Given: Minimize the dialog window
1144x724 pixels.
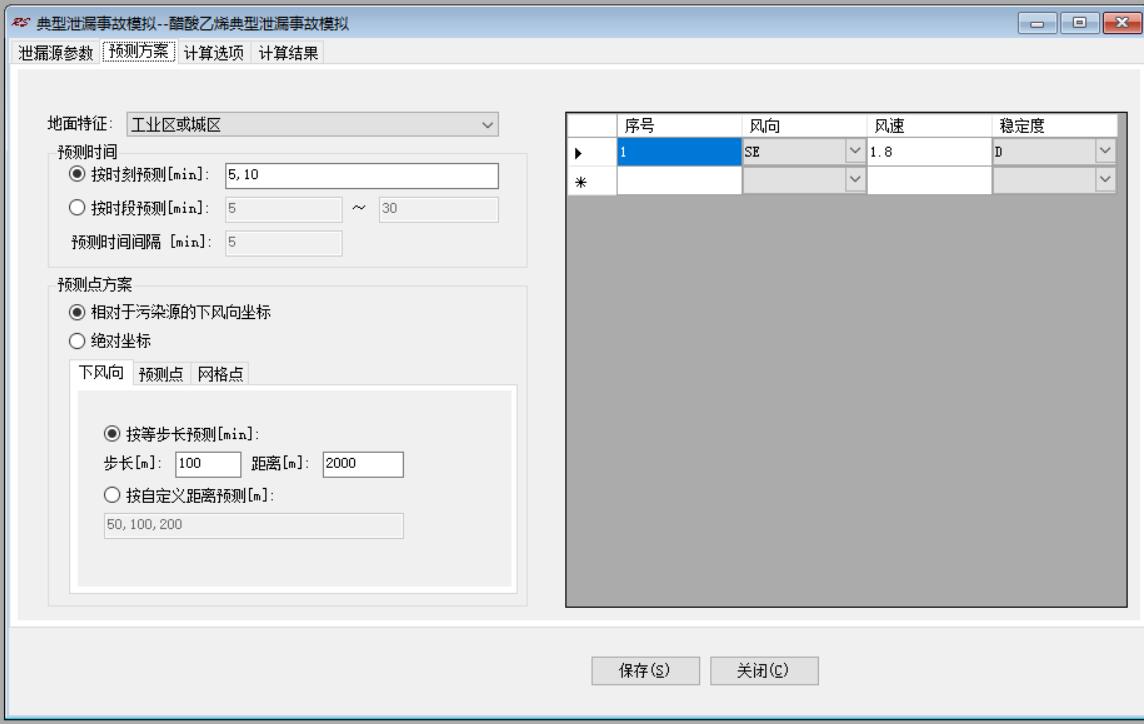Looking at the screenshot, I should 1036,23.
